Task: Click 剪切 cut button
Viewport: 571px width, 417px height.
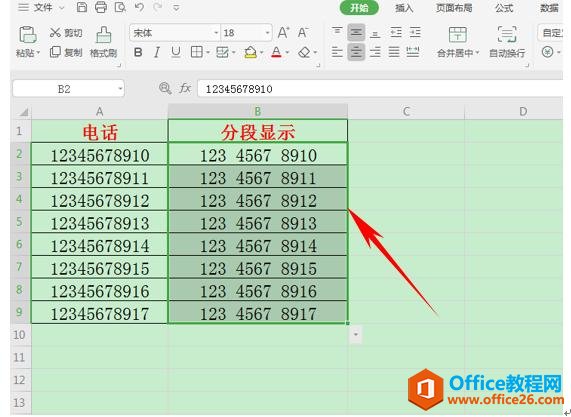Action: tap(66, 33)
